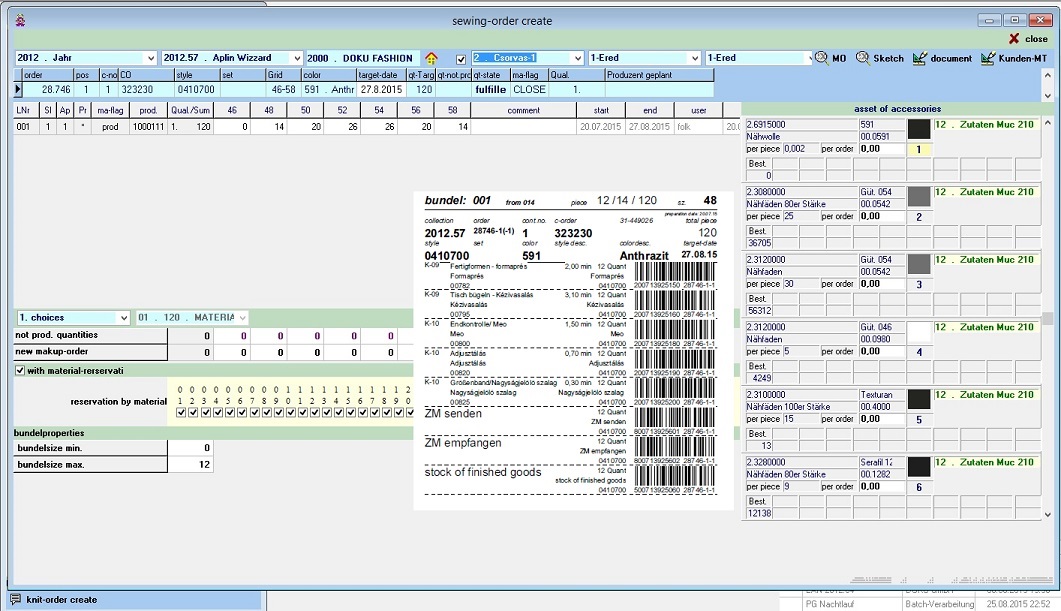Click the red X close icon

(x=1014, y=39)
